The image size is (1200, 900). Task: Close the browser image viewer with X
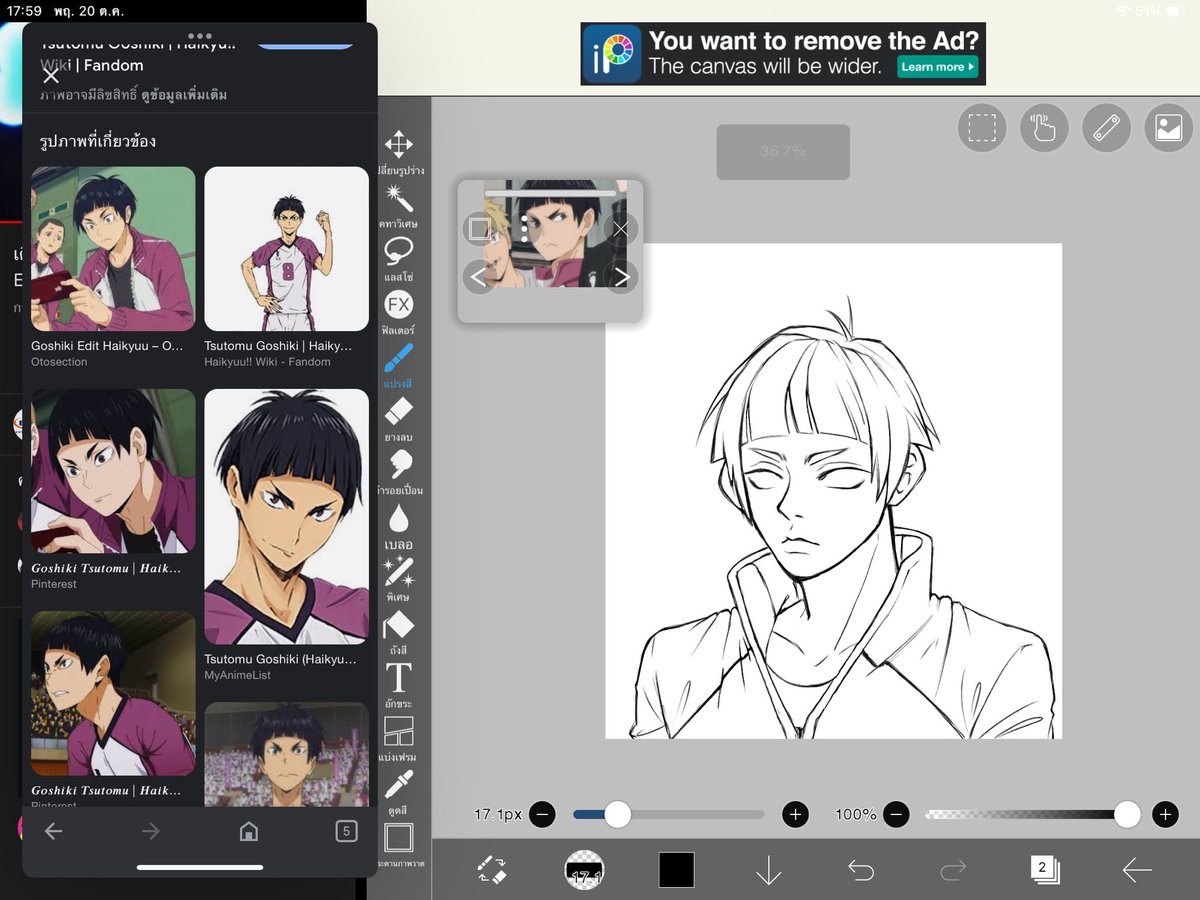click(51, 75)
